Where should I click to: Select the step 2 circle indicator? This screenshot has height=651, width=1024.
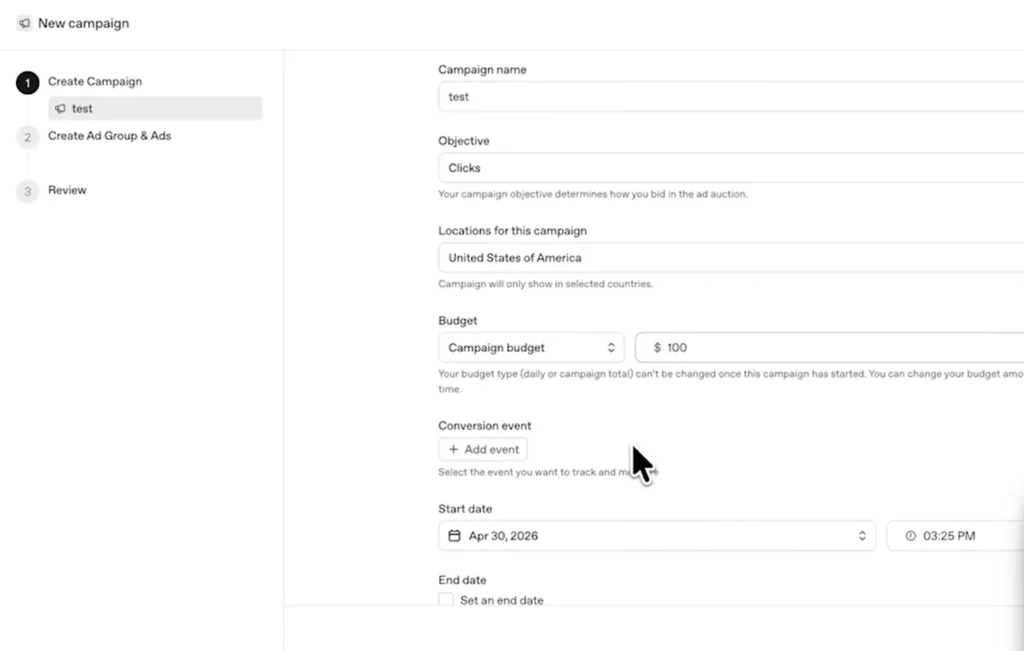click(x=27, y=137)
